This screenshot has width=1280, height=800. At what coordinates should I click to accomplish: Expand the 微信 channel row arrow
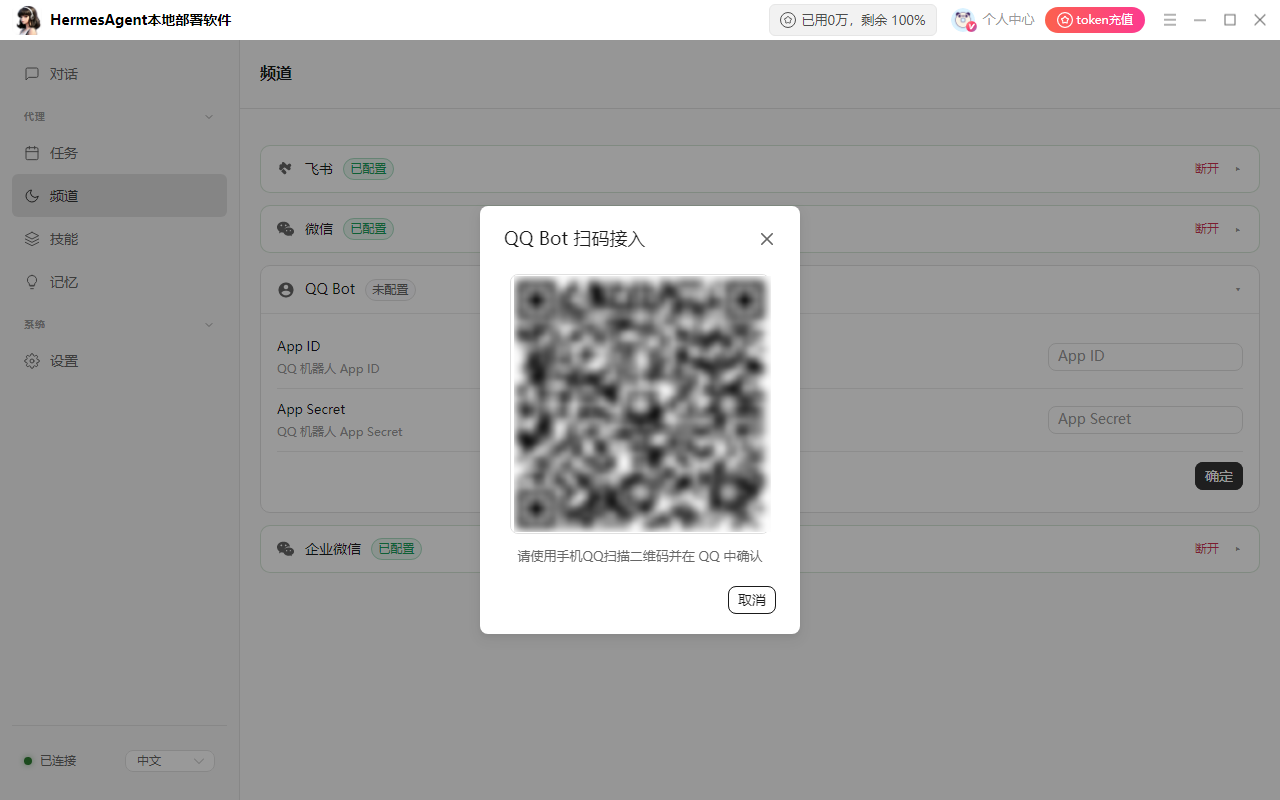(x=1238, y=229)
